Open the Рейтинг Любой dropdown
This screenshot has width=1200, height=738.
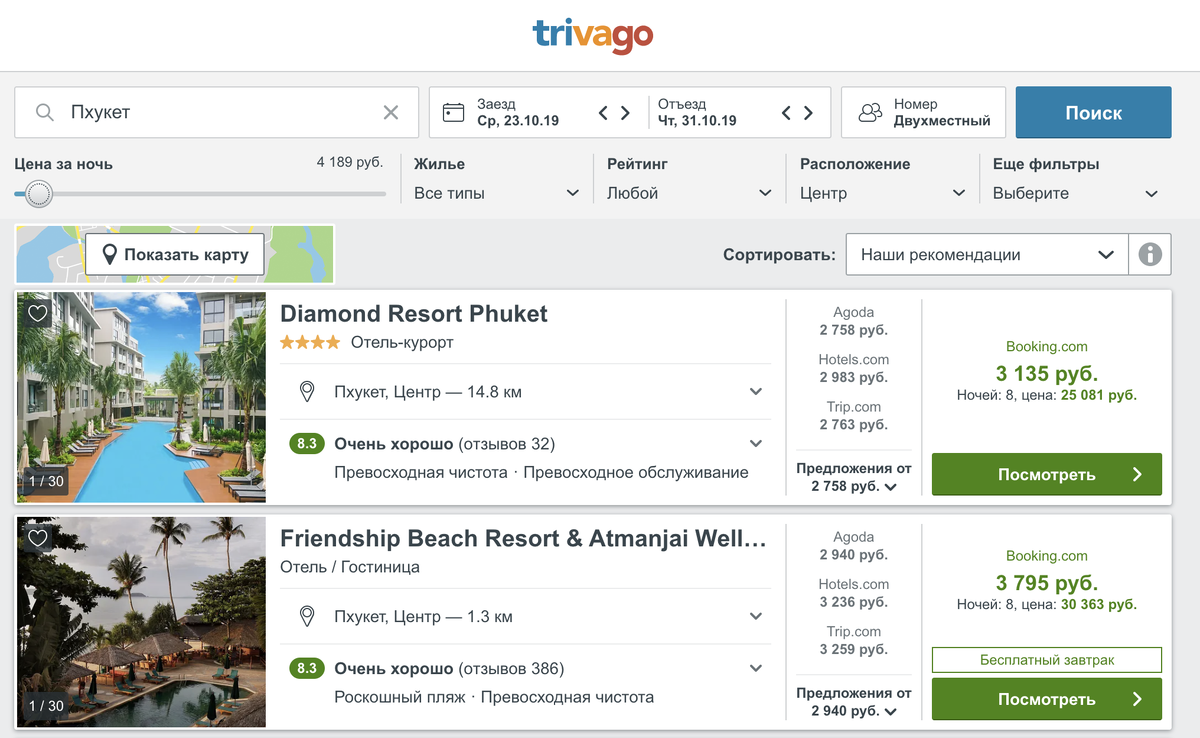tap(690, 193)
